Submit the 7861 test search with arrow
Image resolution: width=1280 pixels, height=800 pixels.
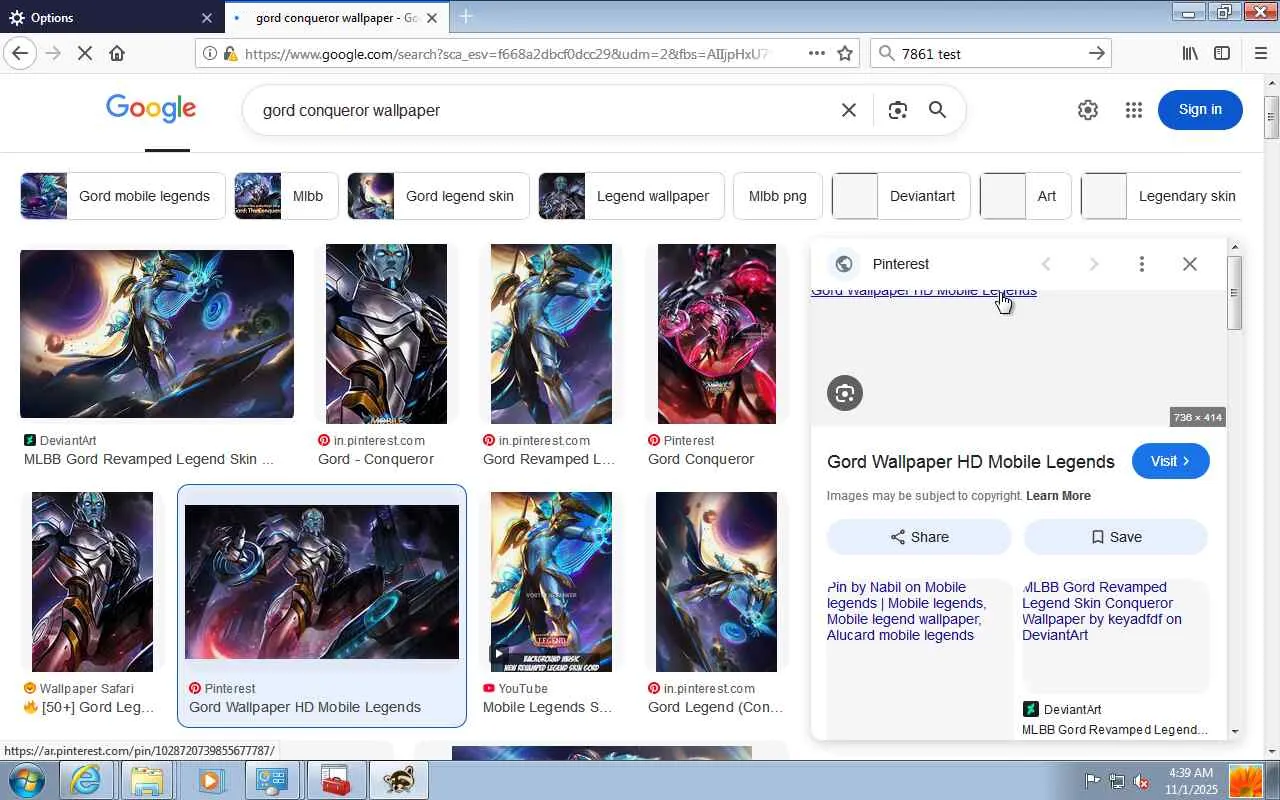(1097, 53)
